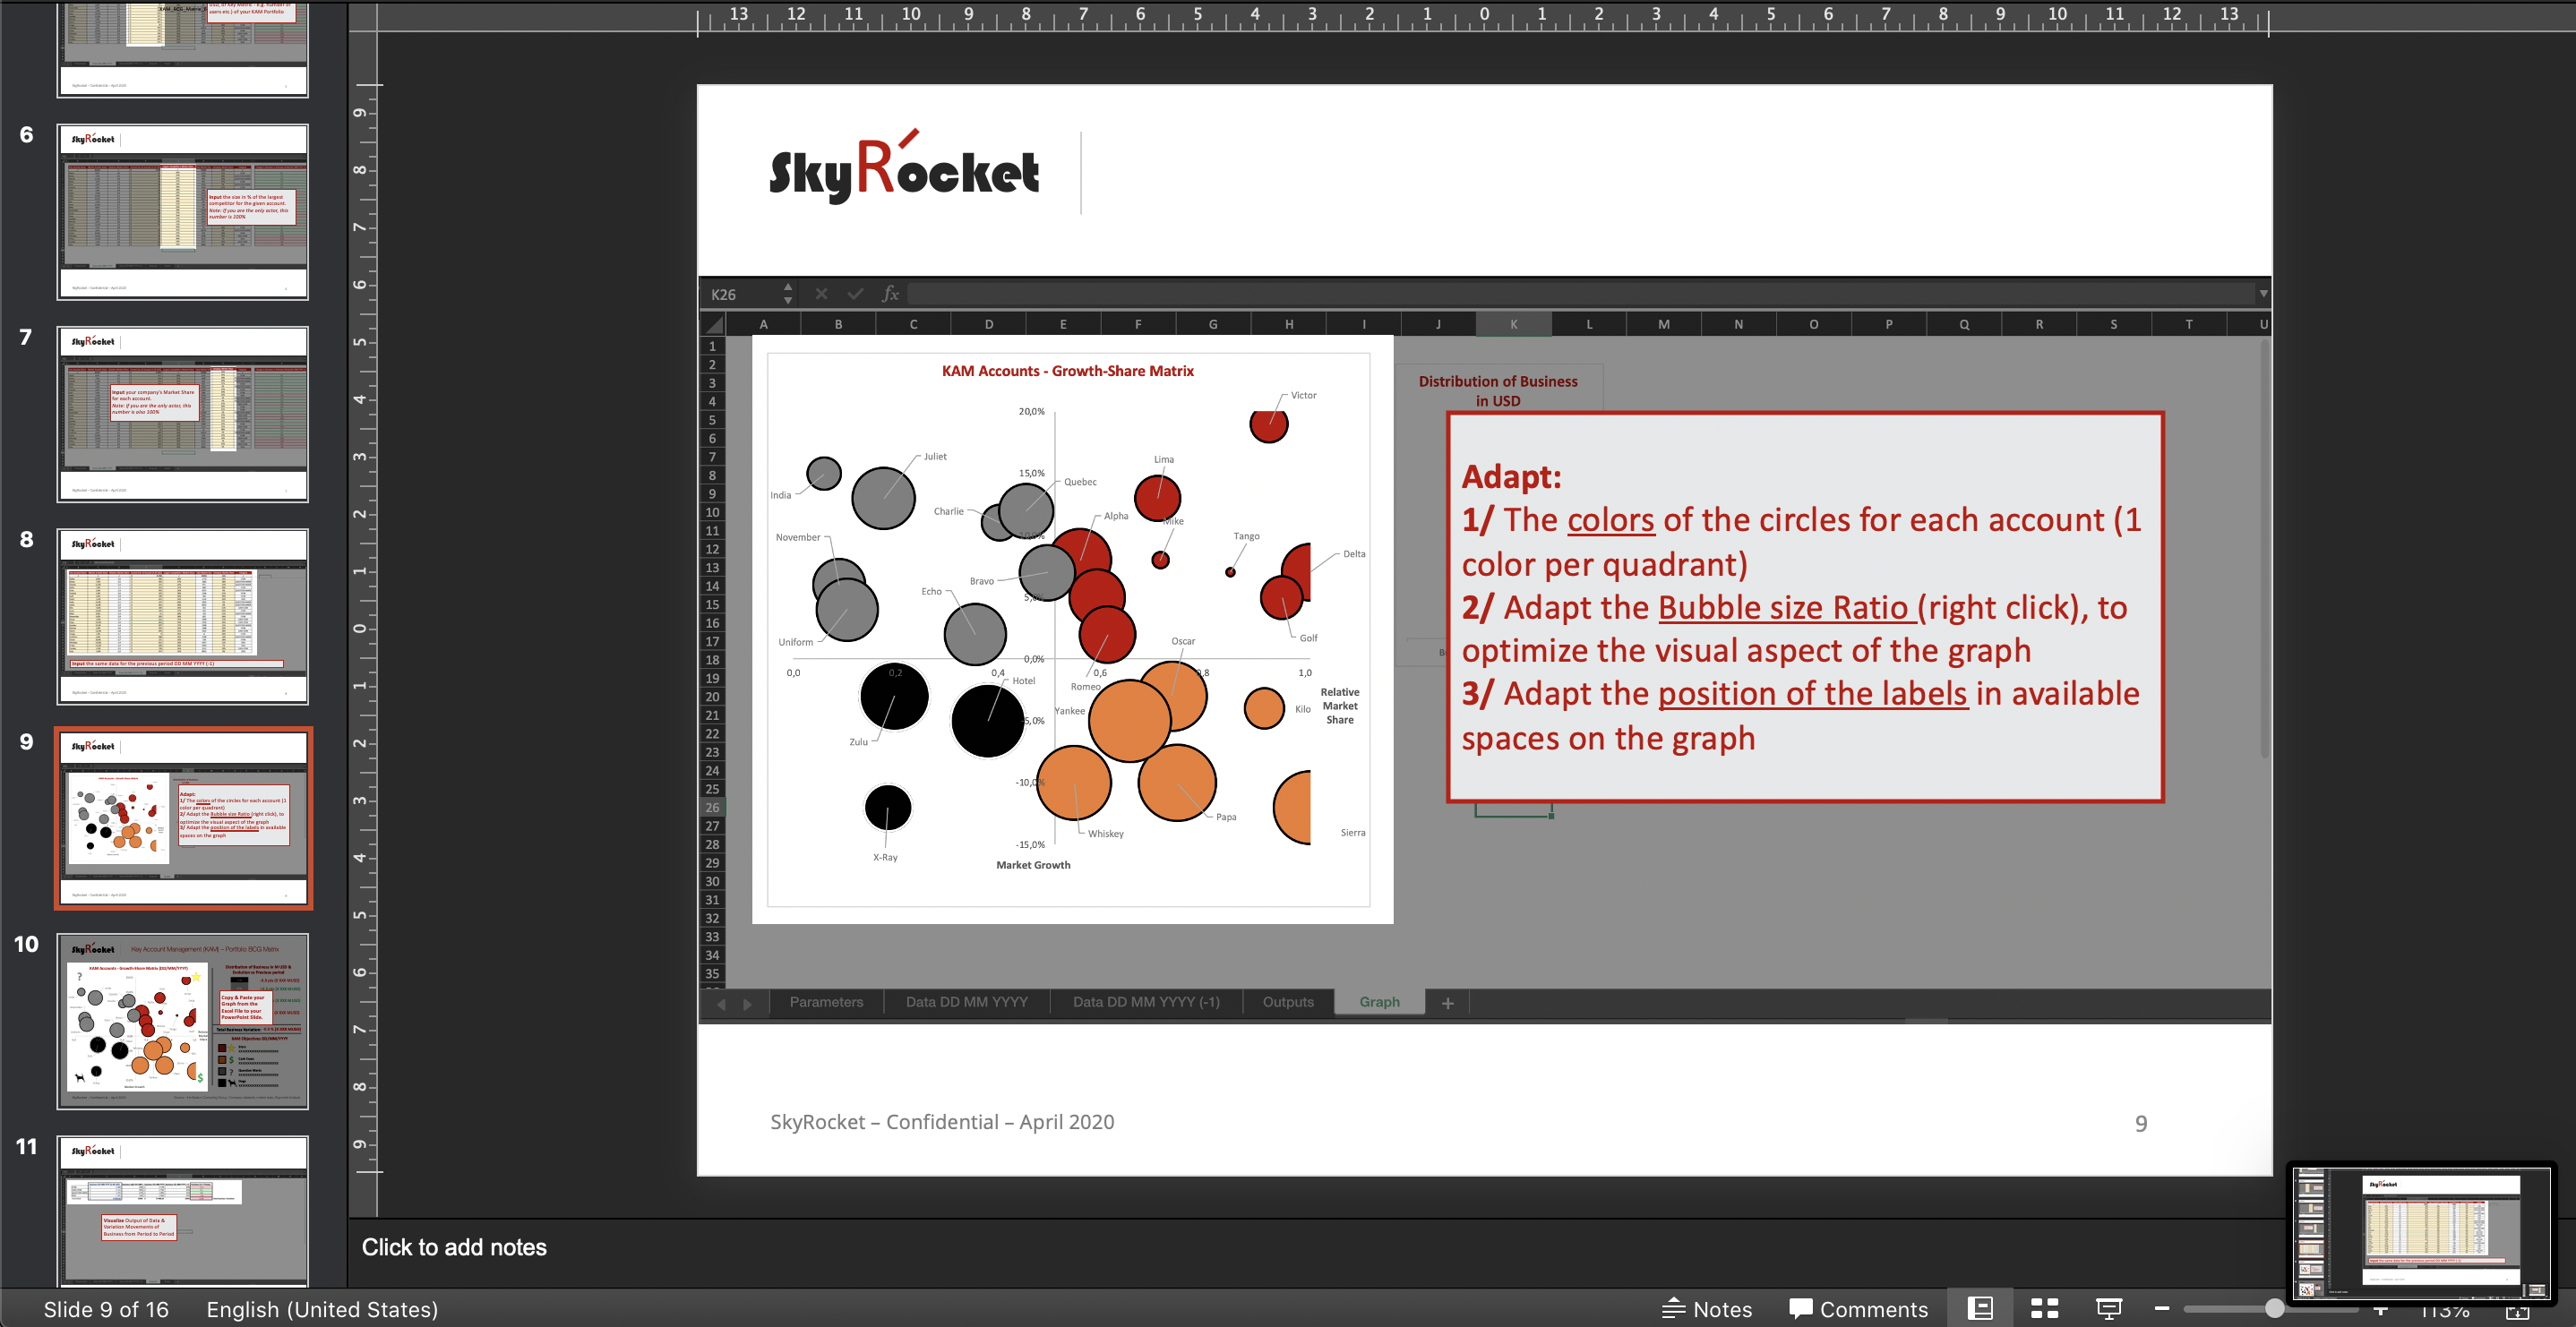Click the horizontal ruler above the slide
This screenshot has width=2576, height=1327.
pos(1483,18)
